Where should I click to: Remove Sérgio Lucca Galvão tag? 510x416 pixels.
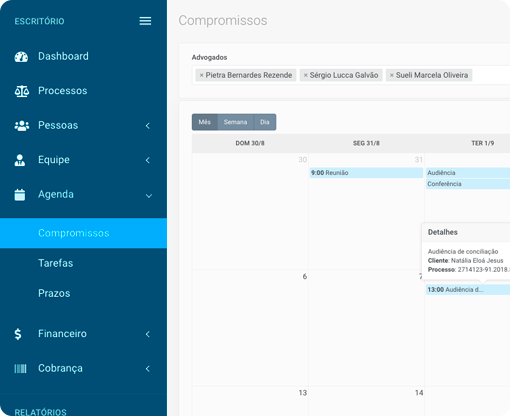point(305,75)
